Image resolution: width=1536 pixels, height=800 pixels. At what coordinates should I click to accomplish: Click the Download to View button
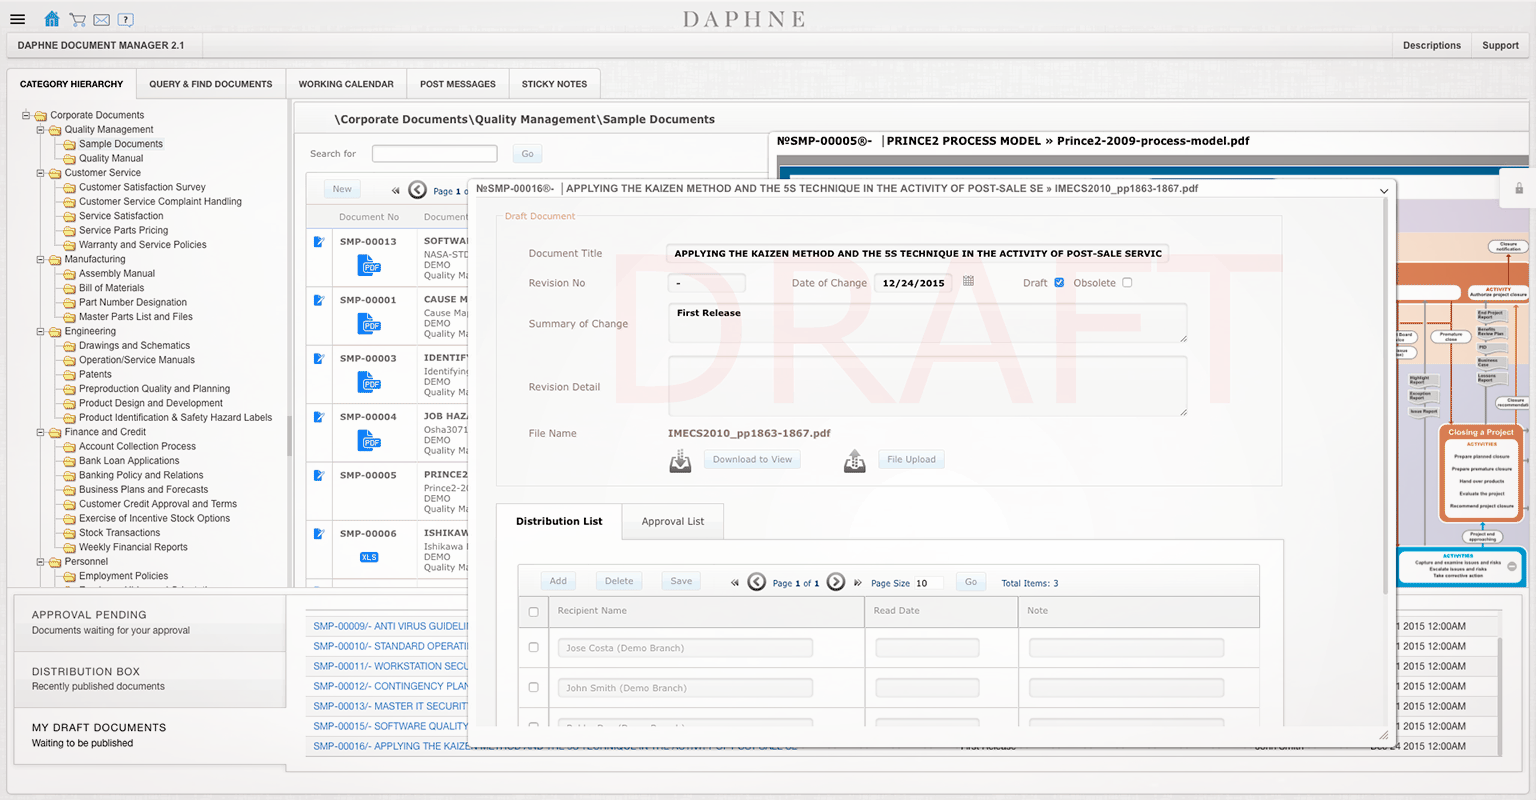(x=753, y=460)
